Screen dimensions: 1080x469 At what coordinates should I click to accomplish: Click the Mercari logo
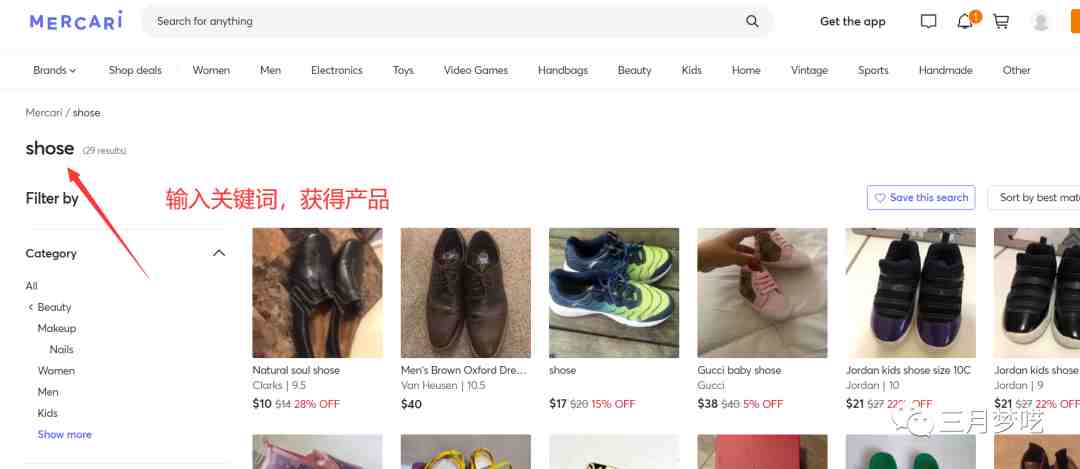point(76,21)
